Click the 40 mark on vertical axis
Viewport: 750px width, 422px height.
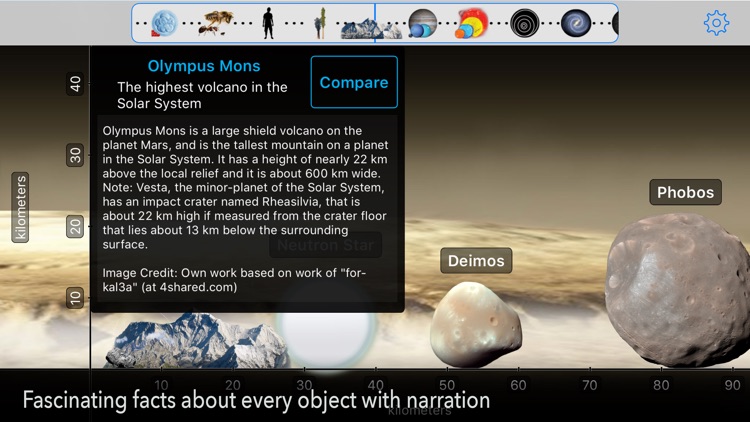[75, 84]
